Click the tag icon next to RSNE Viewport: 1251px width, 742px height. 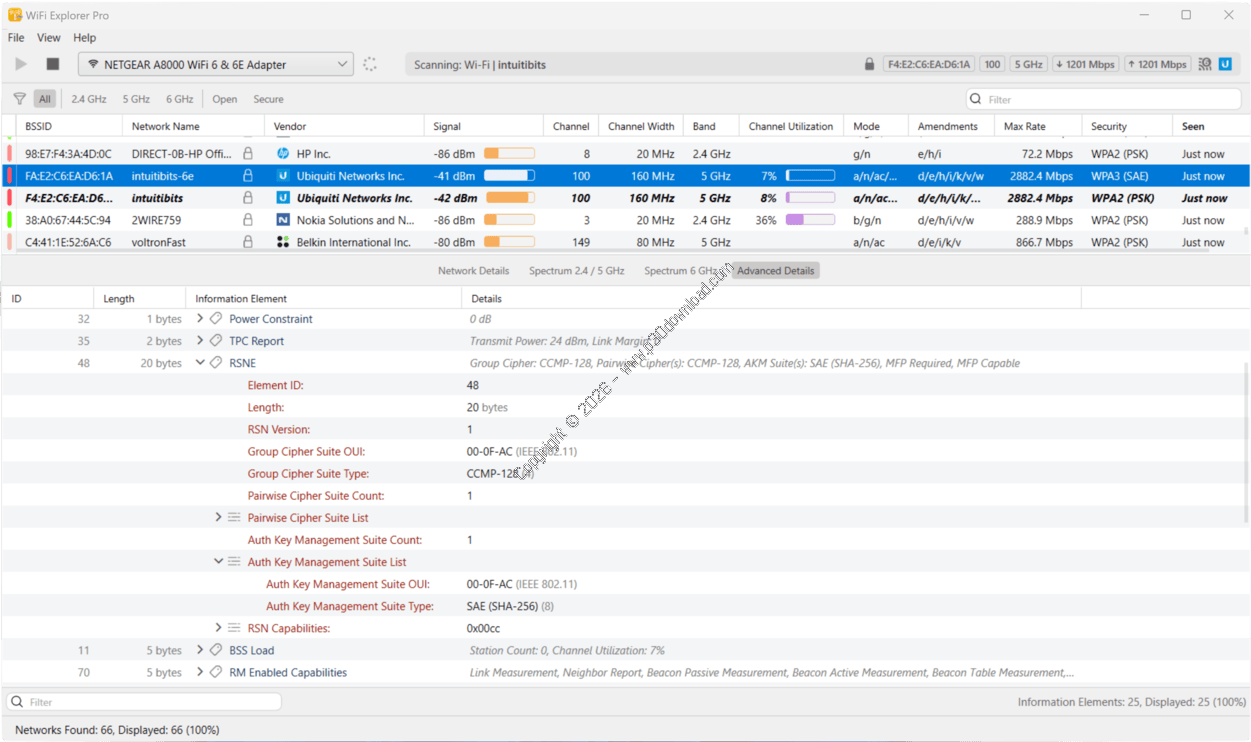(216, 363)
